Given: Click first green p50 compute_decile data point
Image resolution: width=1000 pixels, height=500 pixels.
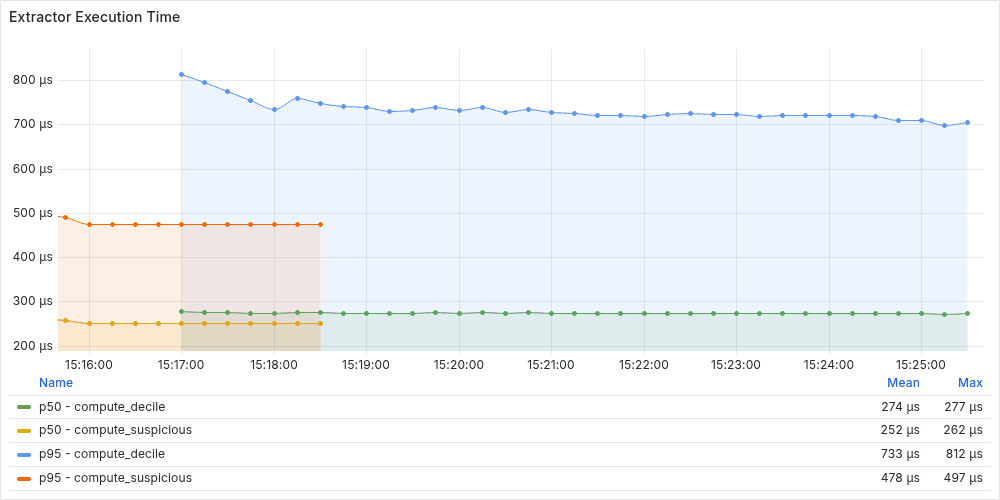Looking at the screenshot, I should 182,311.
